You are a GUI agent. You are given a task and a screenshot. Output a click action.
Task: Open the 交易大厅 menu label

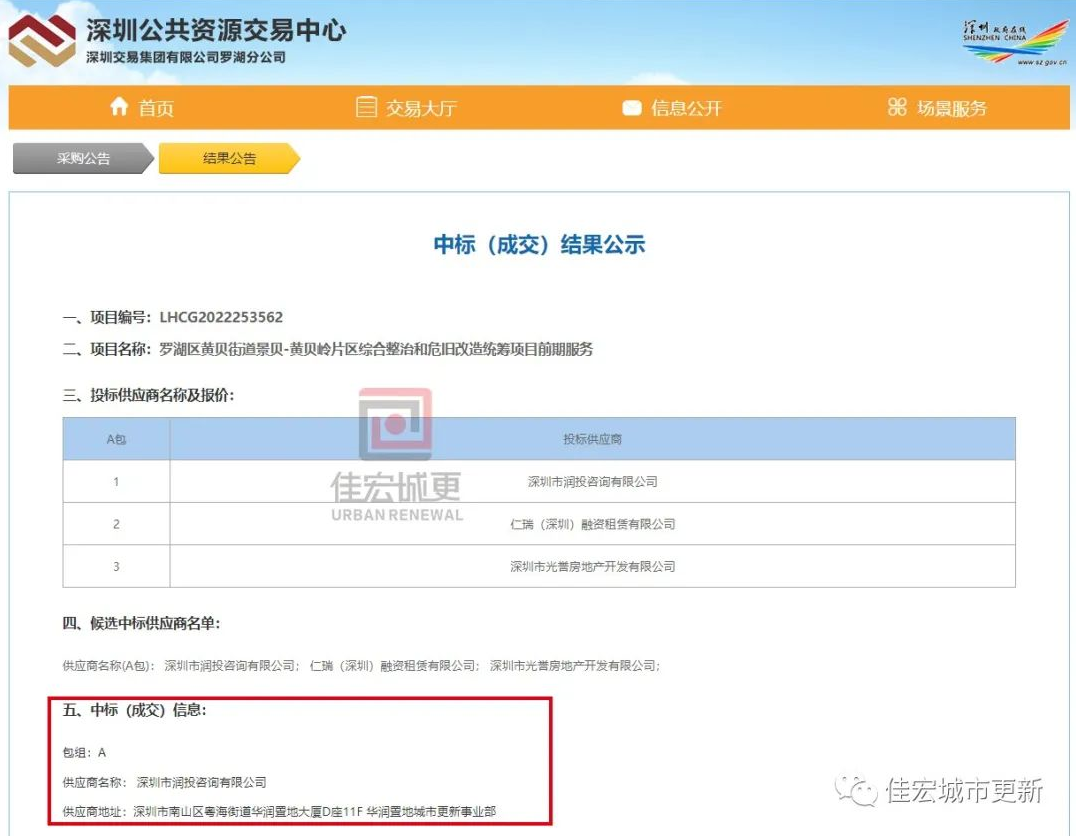[421, 108]
